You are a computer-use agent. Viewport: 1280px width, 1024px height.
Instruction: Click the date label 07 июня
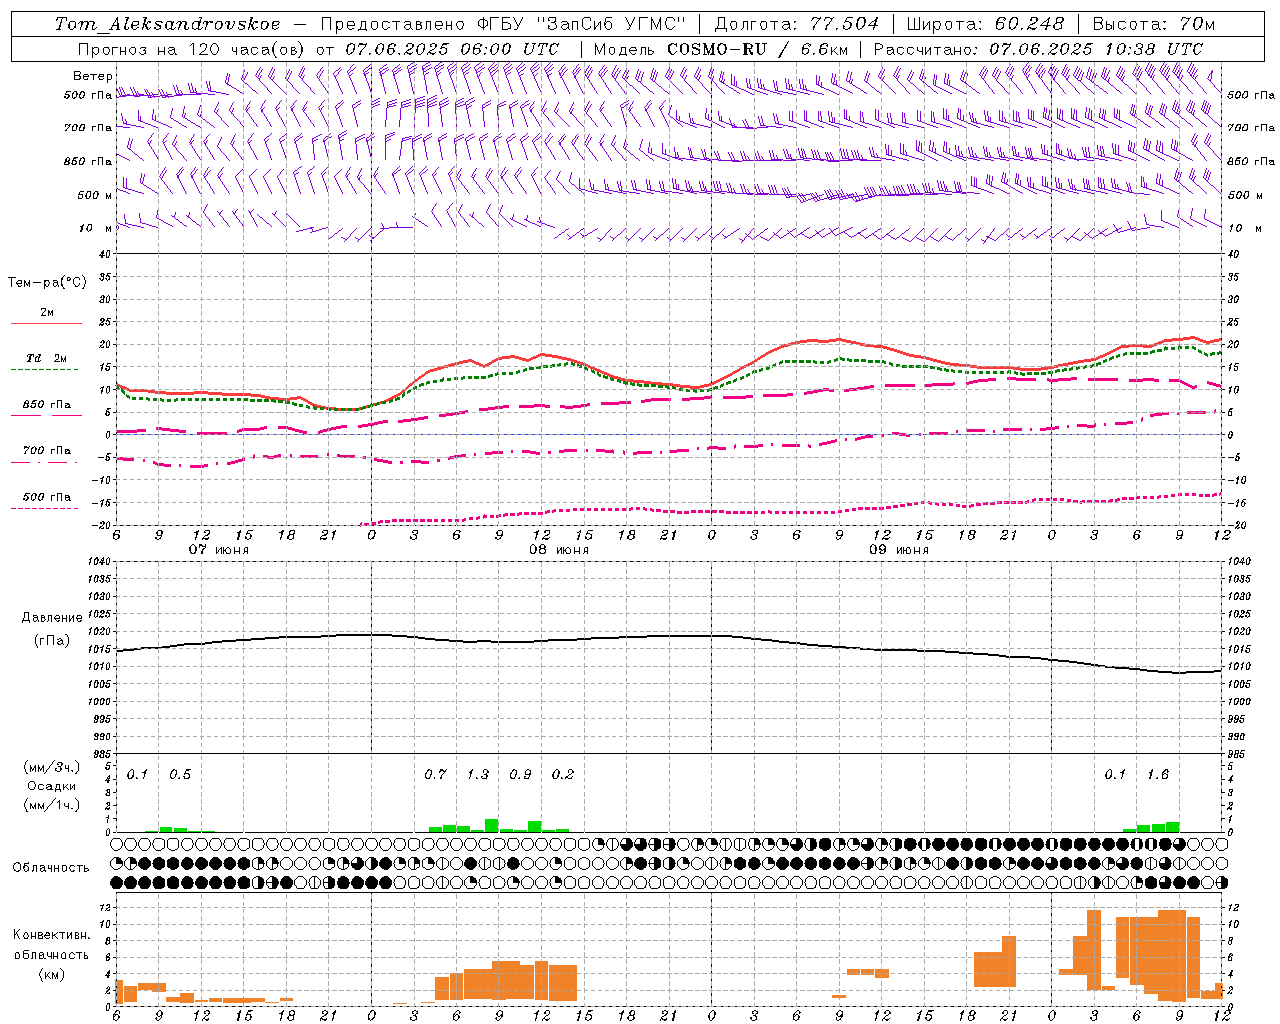[x=219, y=550]
